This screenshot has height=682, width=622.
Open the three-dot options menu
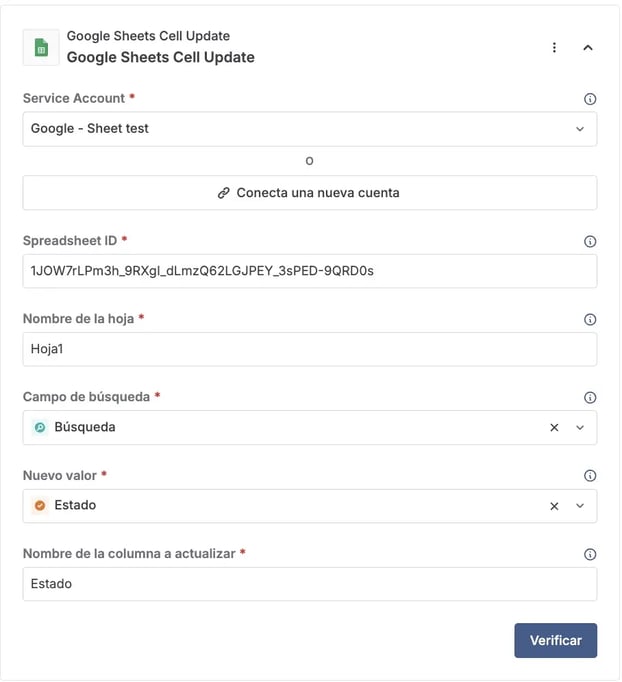tap(554, 47)
